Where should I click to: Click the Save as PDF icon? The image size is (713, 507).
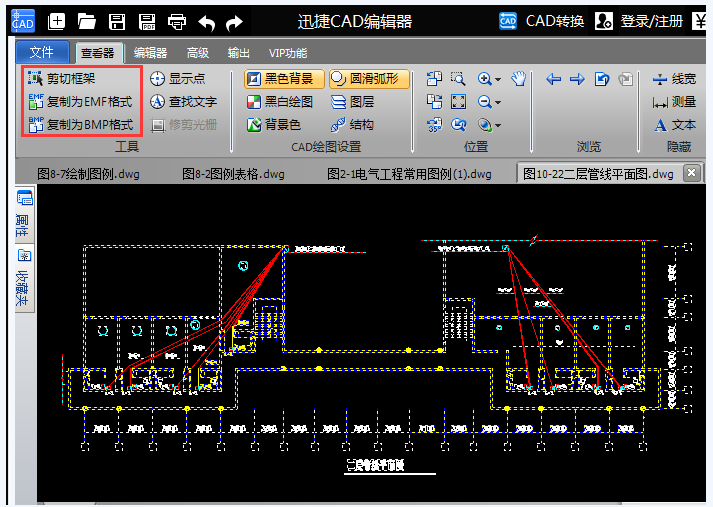[147, 21]
